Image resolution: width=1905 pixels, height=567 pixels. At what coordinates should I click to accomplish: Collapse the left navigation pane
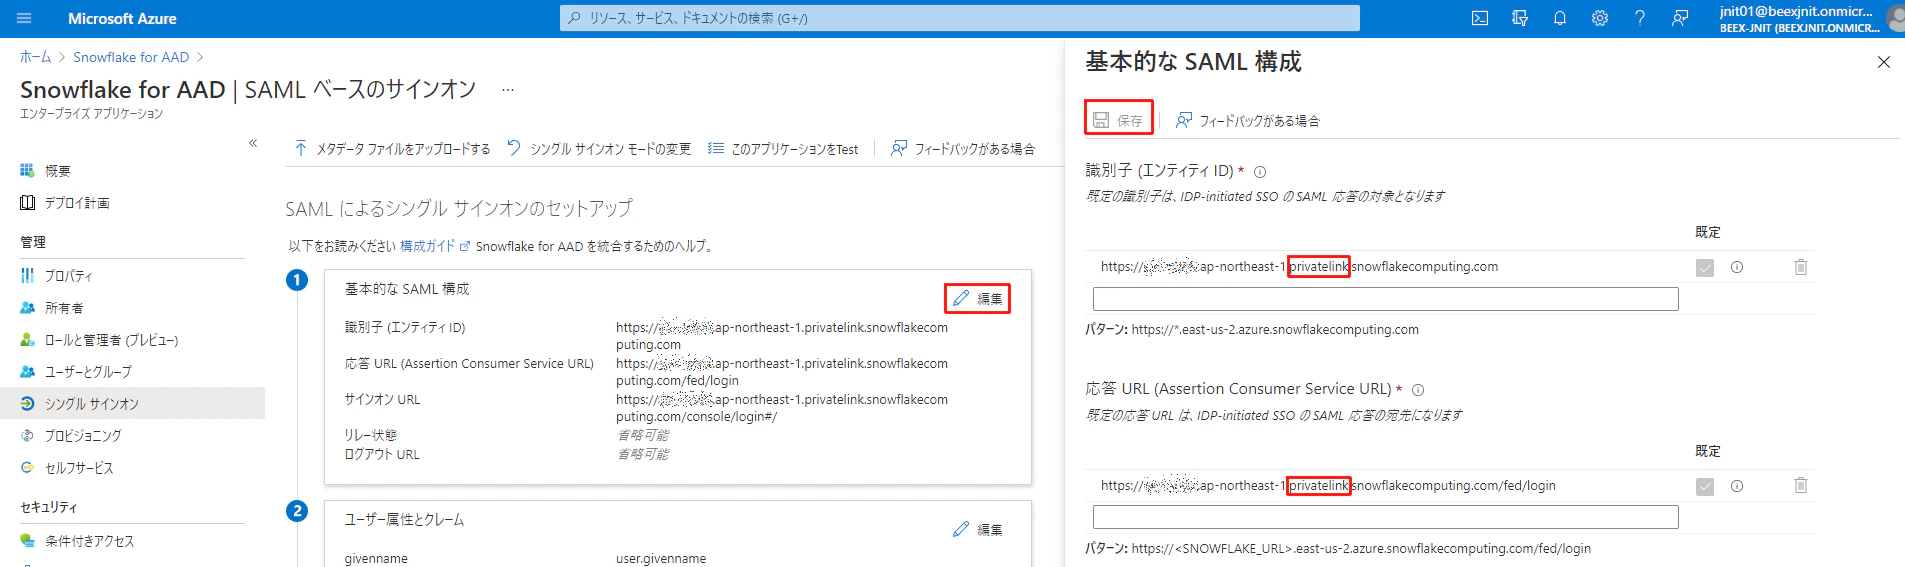pyautogui.click(x=253, y=143)
